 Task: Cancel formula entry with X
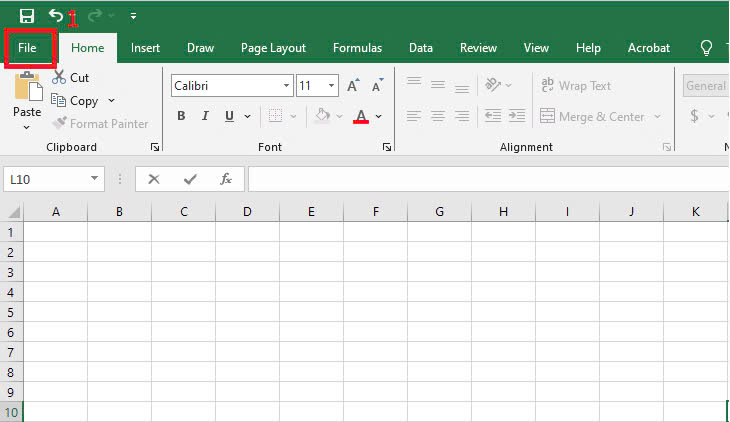[x=154, y=179]
